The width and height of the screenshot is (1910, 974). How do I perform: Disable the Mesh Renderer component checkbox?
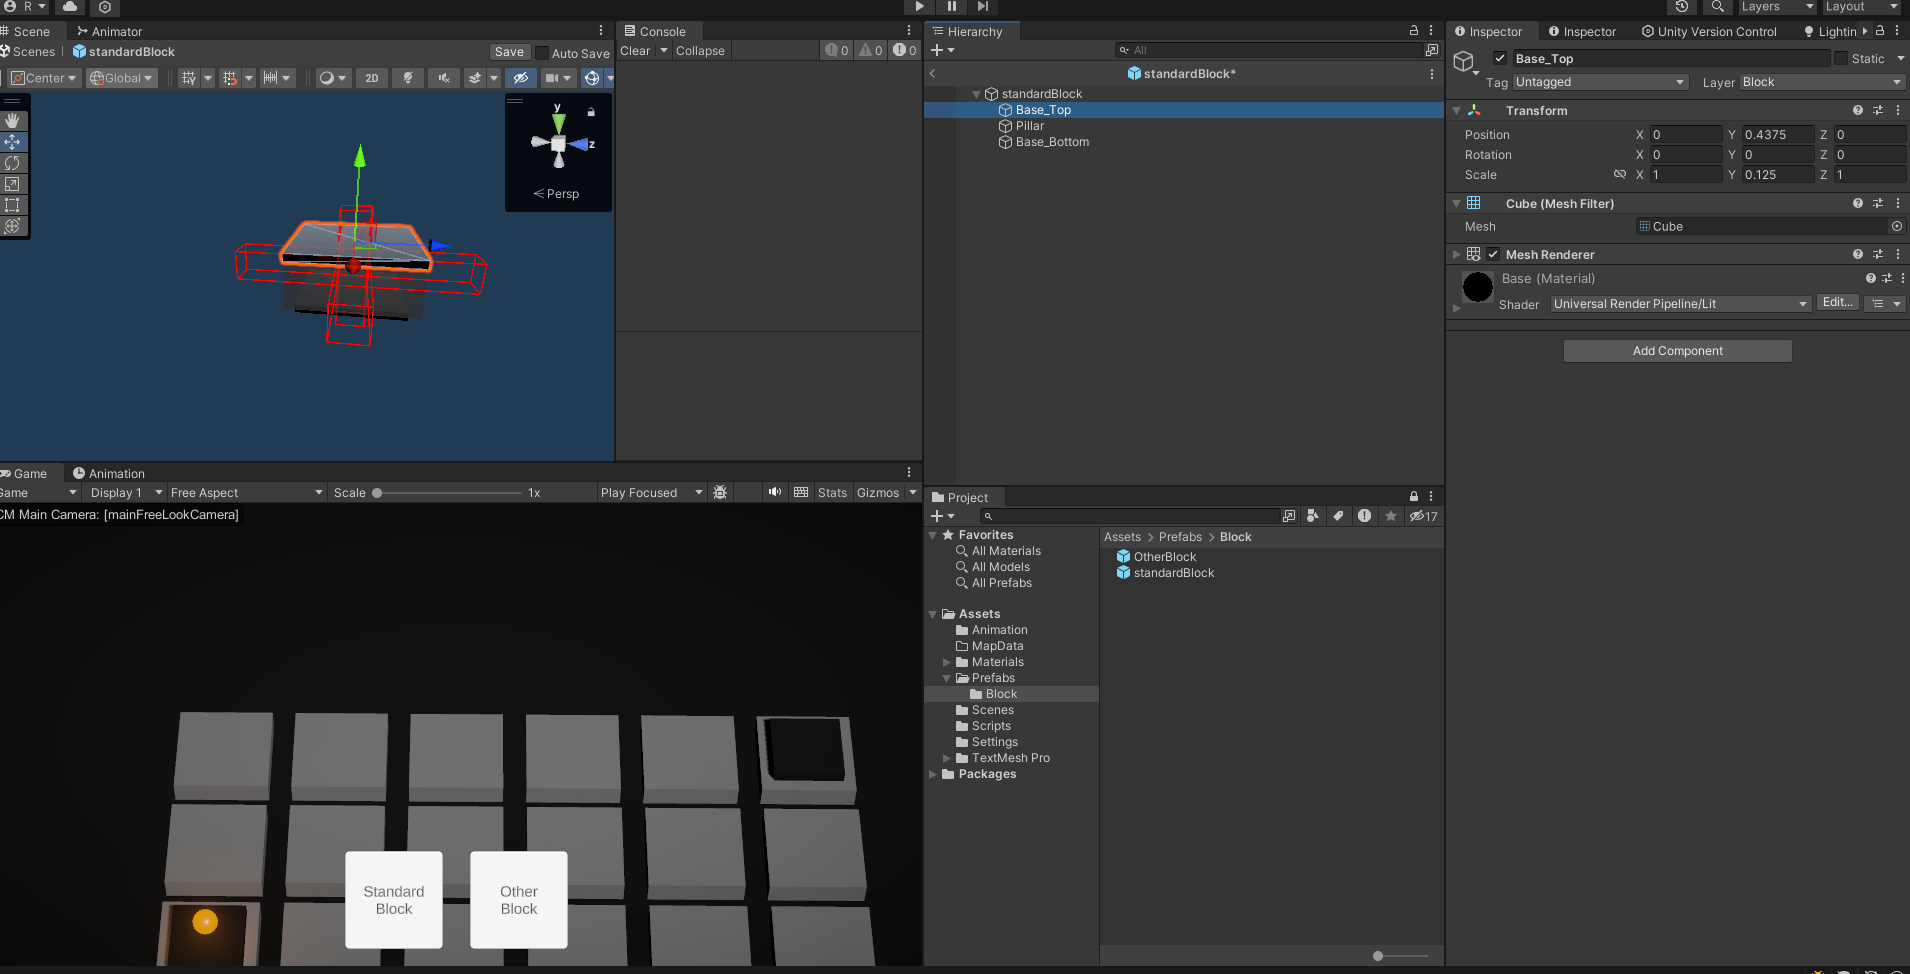pos(1493,254)
